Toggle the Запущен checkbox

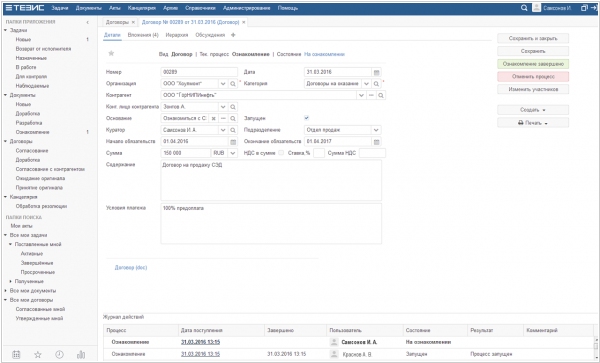coord(307,118)
